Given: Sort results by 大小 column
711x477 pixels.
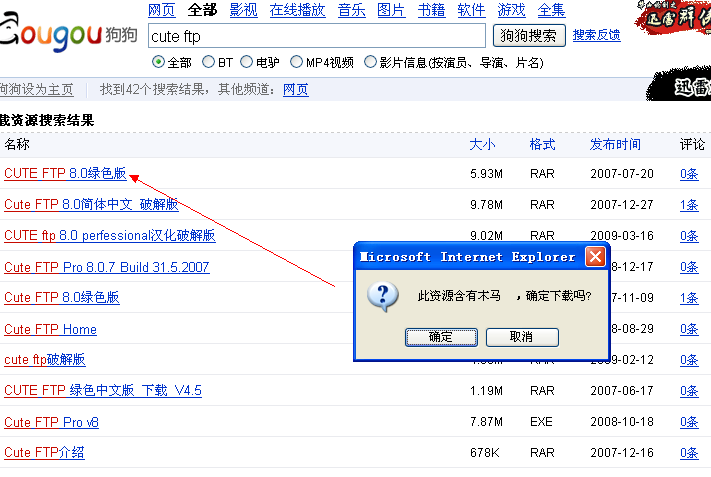Looking at the screenshot, I should [x=482, y=145].
